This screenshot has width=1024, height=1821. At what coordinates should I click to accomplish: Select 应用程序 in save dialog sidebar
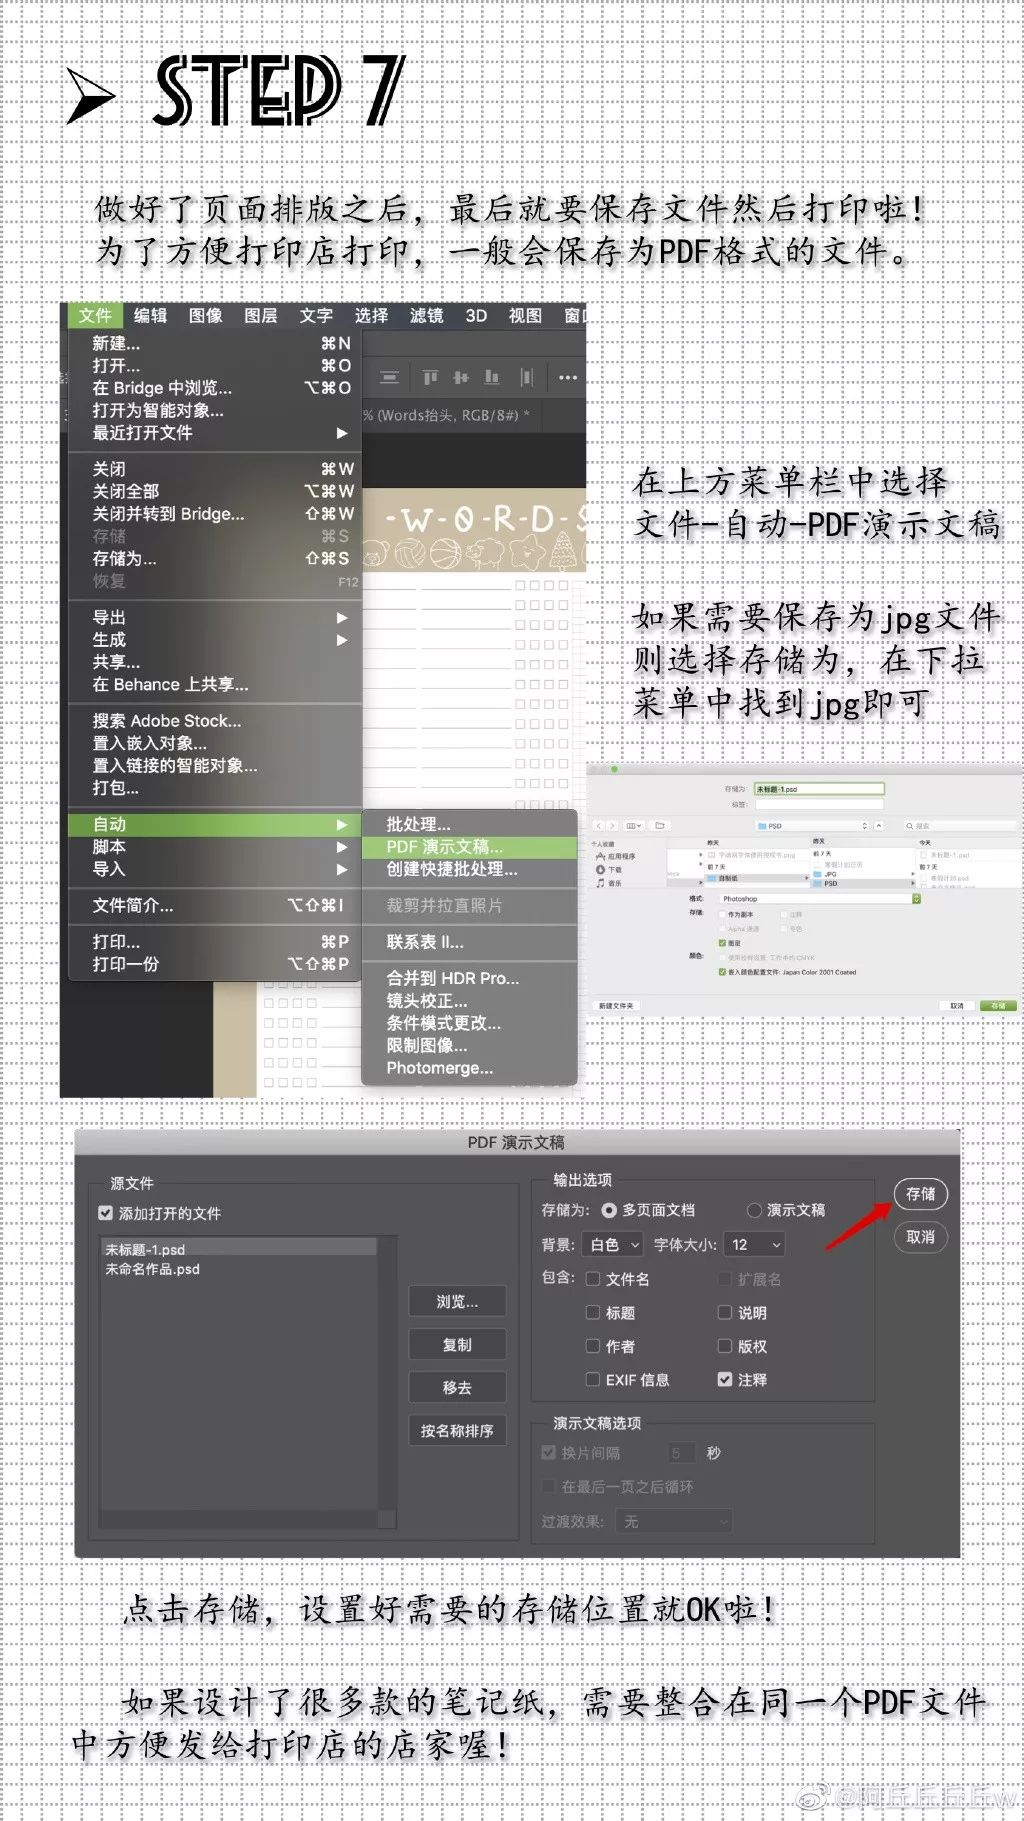pyautogui.click(x=616, y=856)
